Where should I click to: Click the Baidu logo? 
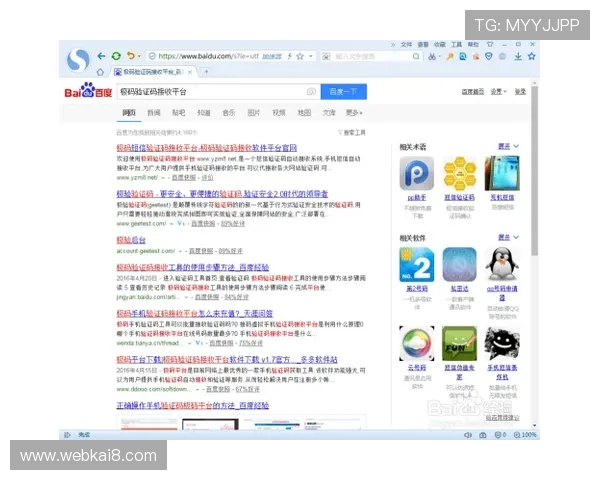(89, 92)
